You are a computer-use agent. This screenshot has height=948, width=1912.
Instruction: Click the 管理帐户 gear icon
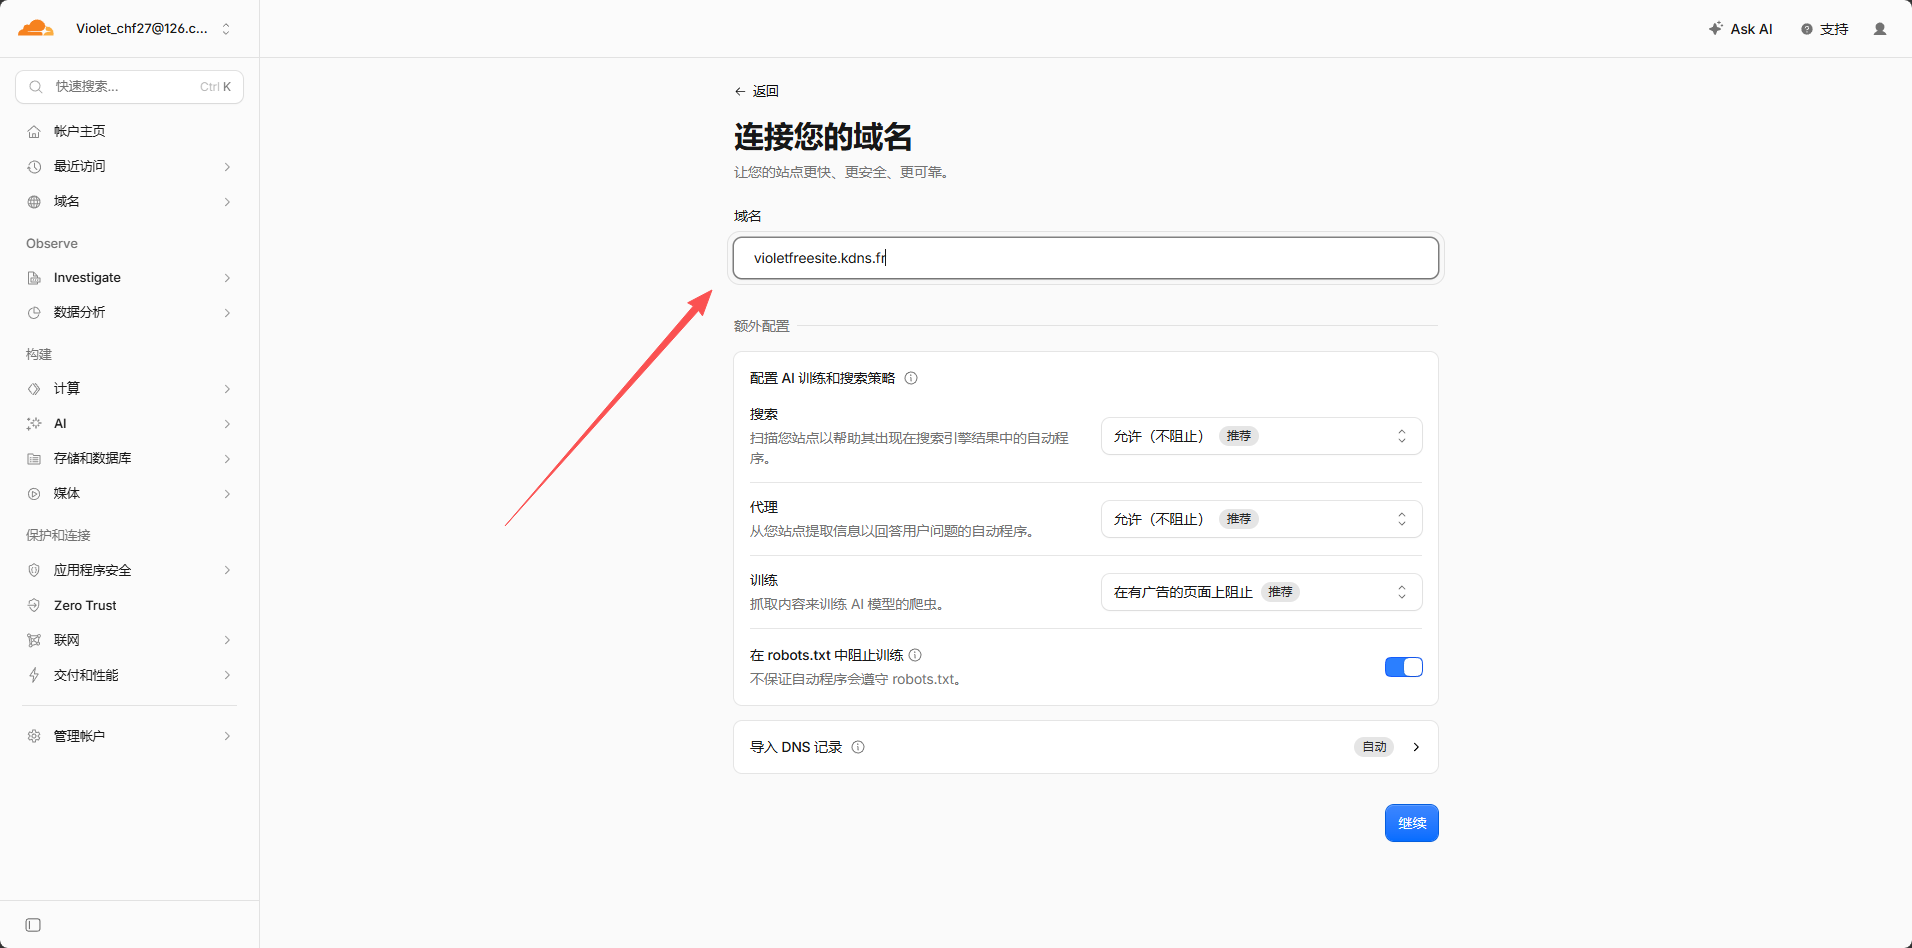(34, 736)
